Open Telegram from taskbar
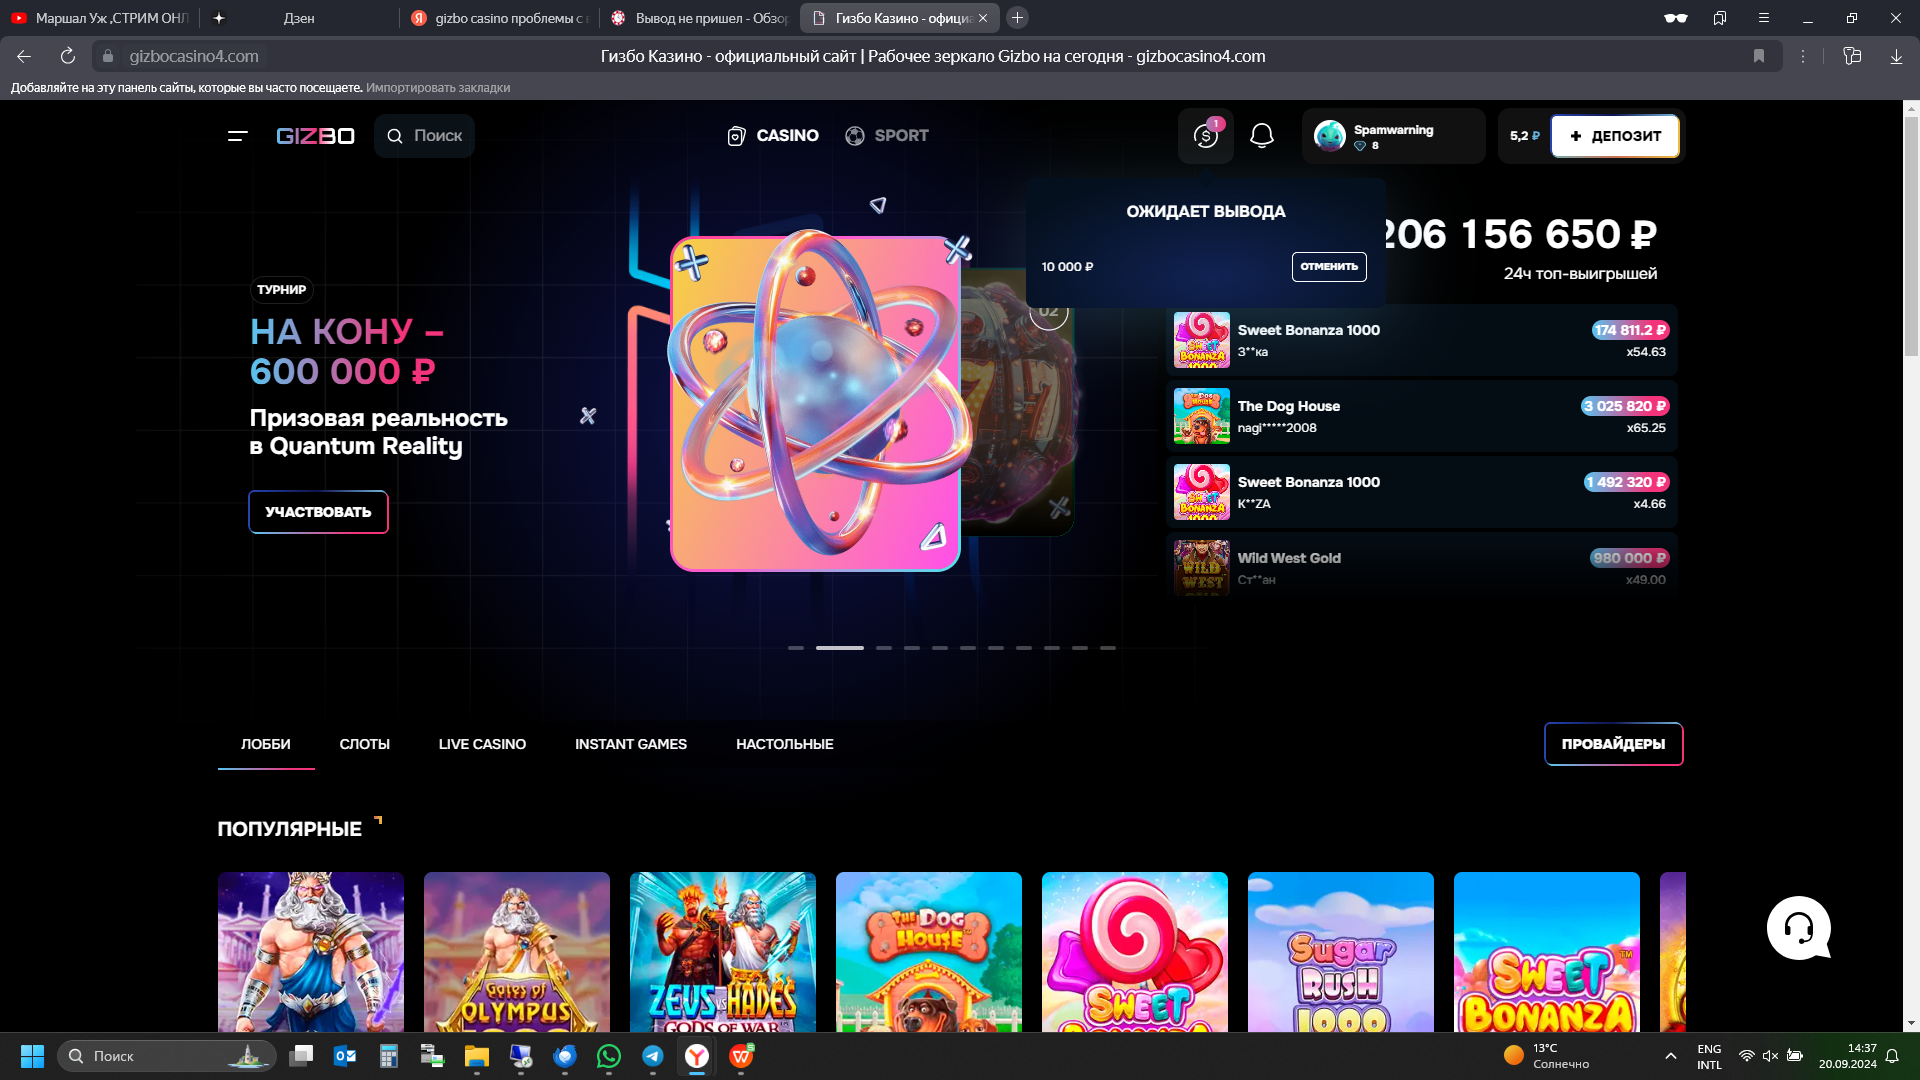The width and height of the screenshot is (1920, 1080). coord(653,1056)
